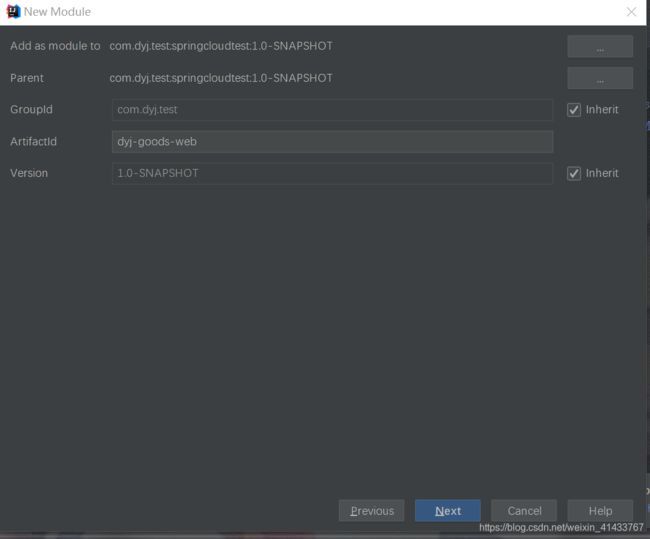Cancel the New Module wizard

point(524,510)
